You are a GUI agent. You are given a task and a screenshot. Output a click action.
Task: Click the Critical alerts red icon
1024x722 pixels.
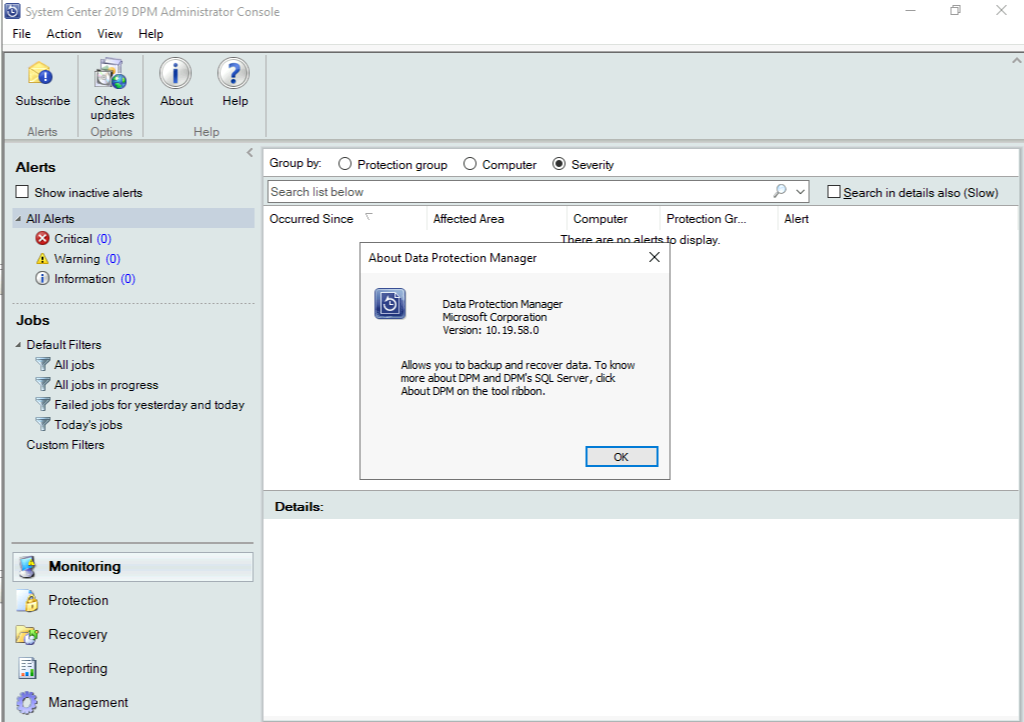coord(42,238)
